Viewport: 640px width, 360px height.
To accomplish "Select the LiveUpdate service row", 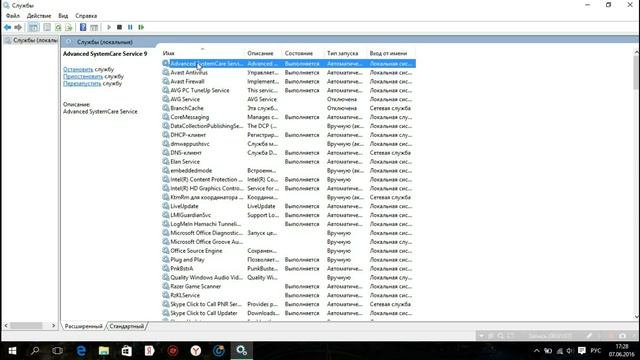I will click(x=289, y=207).
